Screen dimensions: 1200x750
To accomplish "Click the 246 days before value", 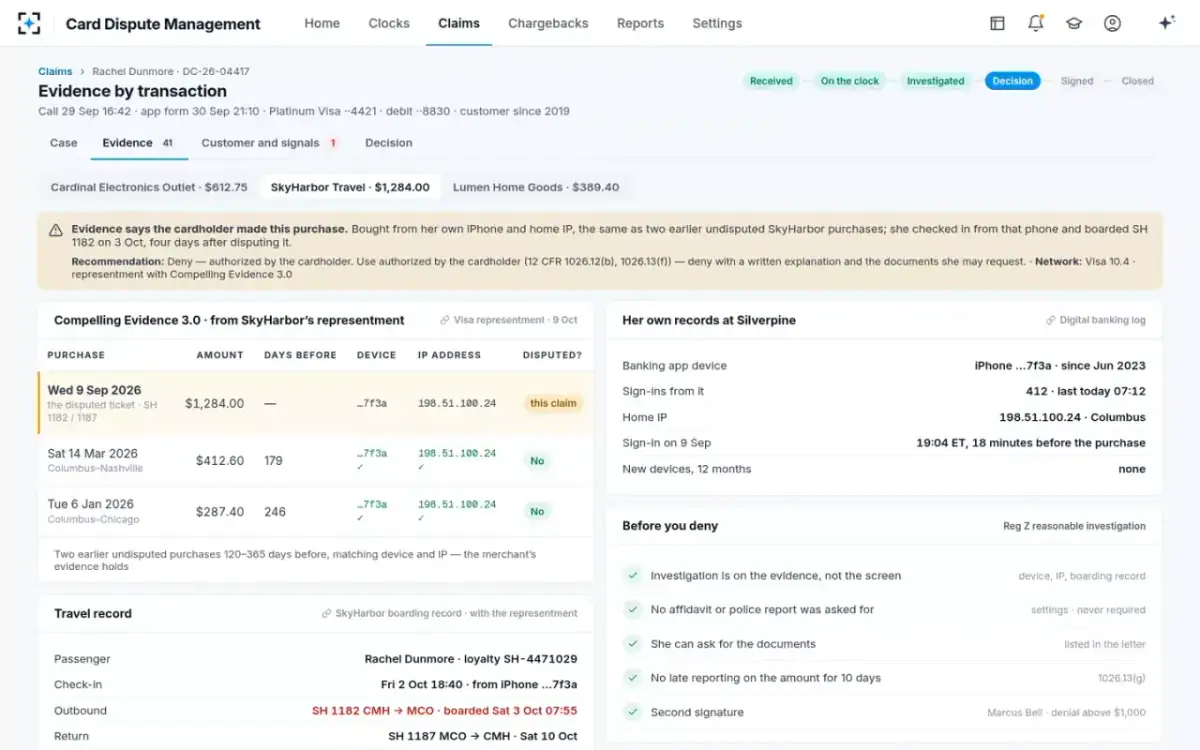I will pos(275,512).
